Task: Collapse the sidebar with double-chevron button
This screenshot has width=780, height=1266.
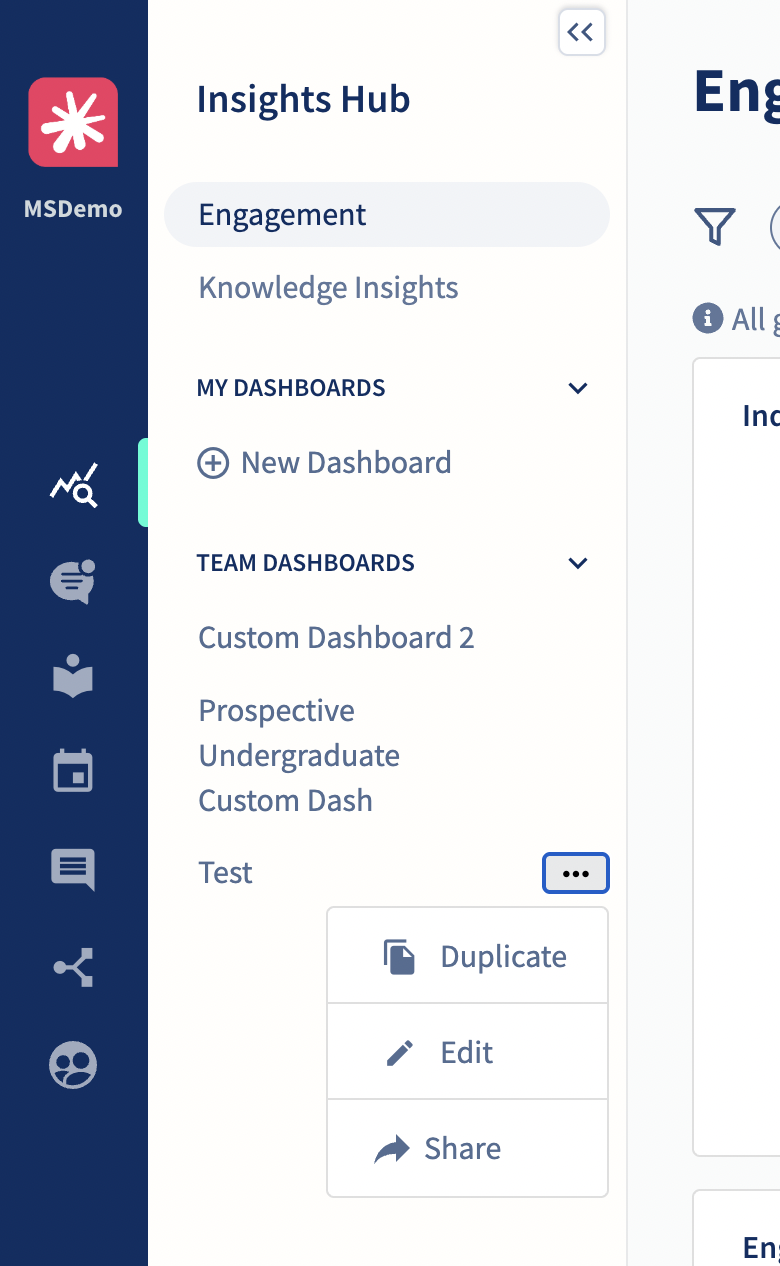Action: [x=581, y=32]
